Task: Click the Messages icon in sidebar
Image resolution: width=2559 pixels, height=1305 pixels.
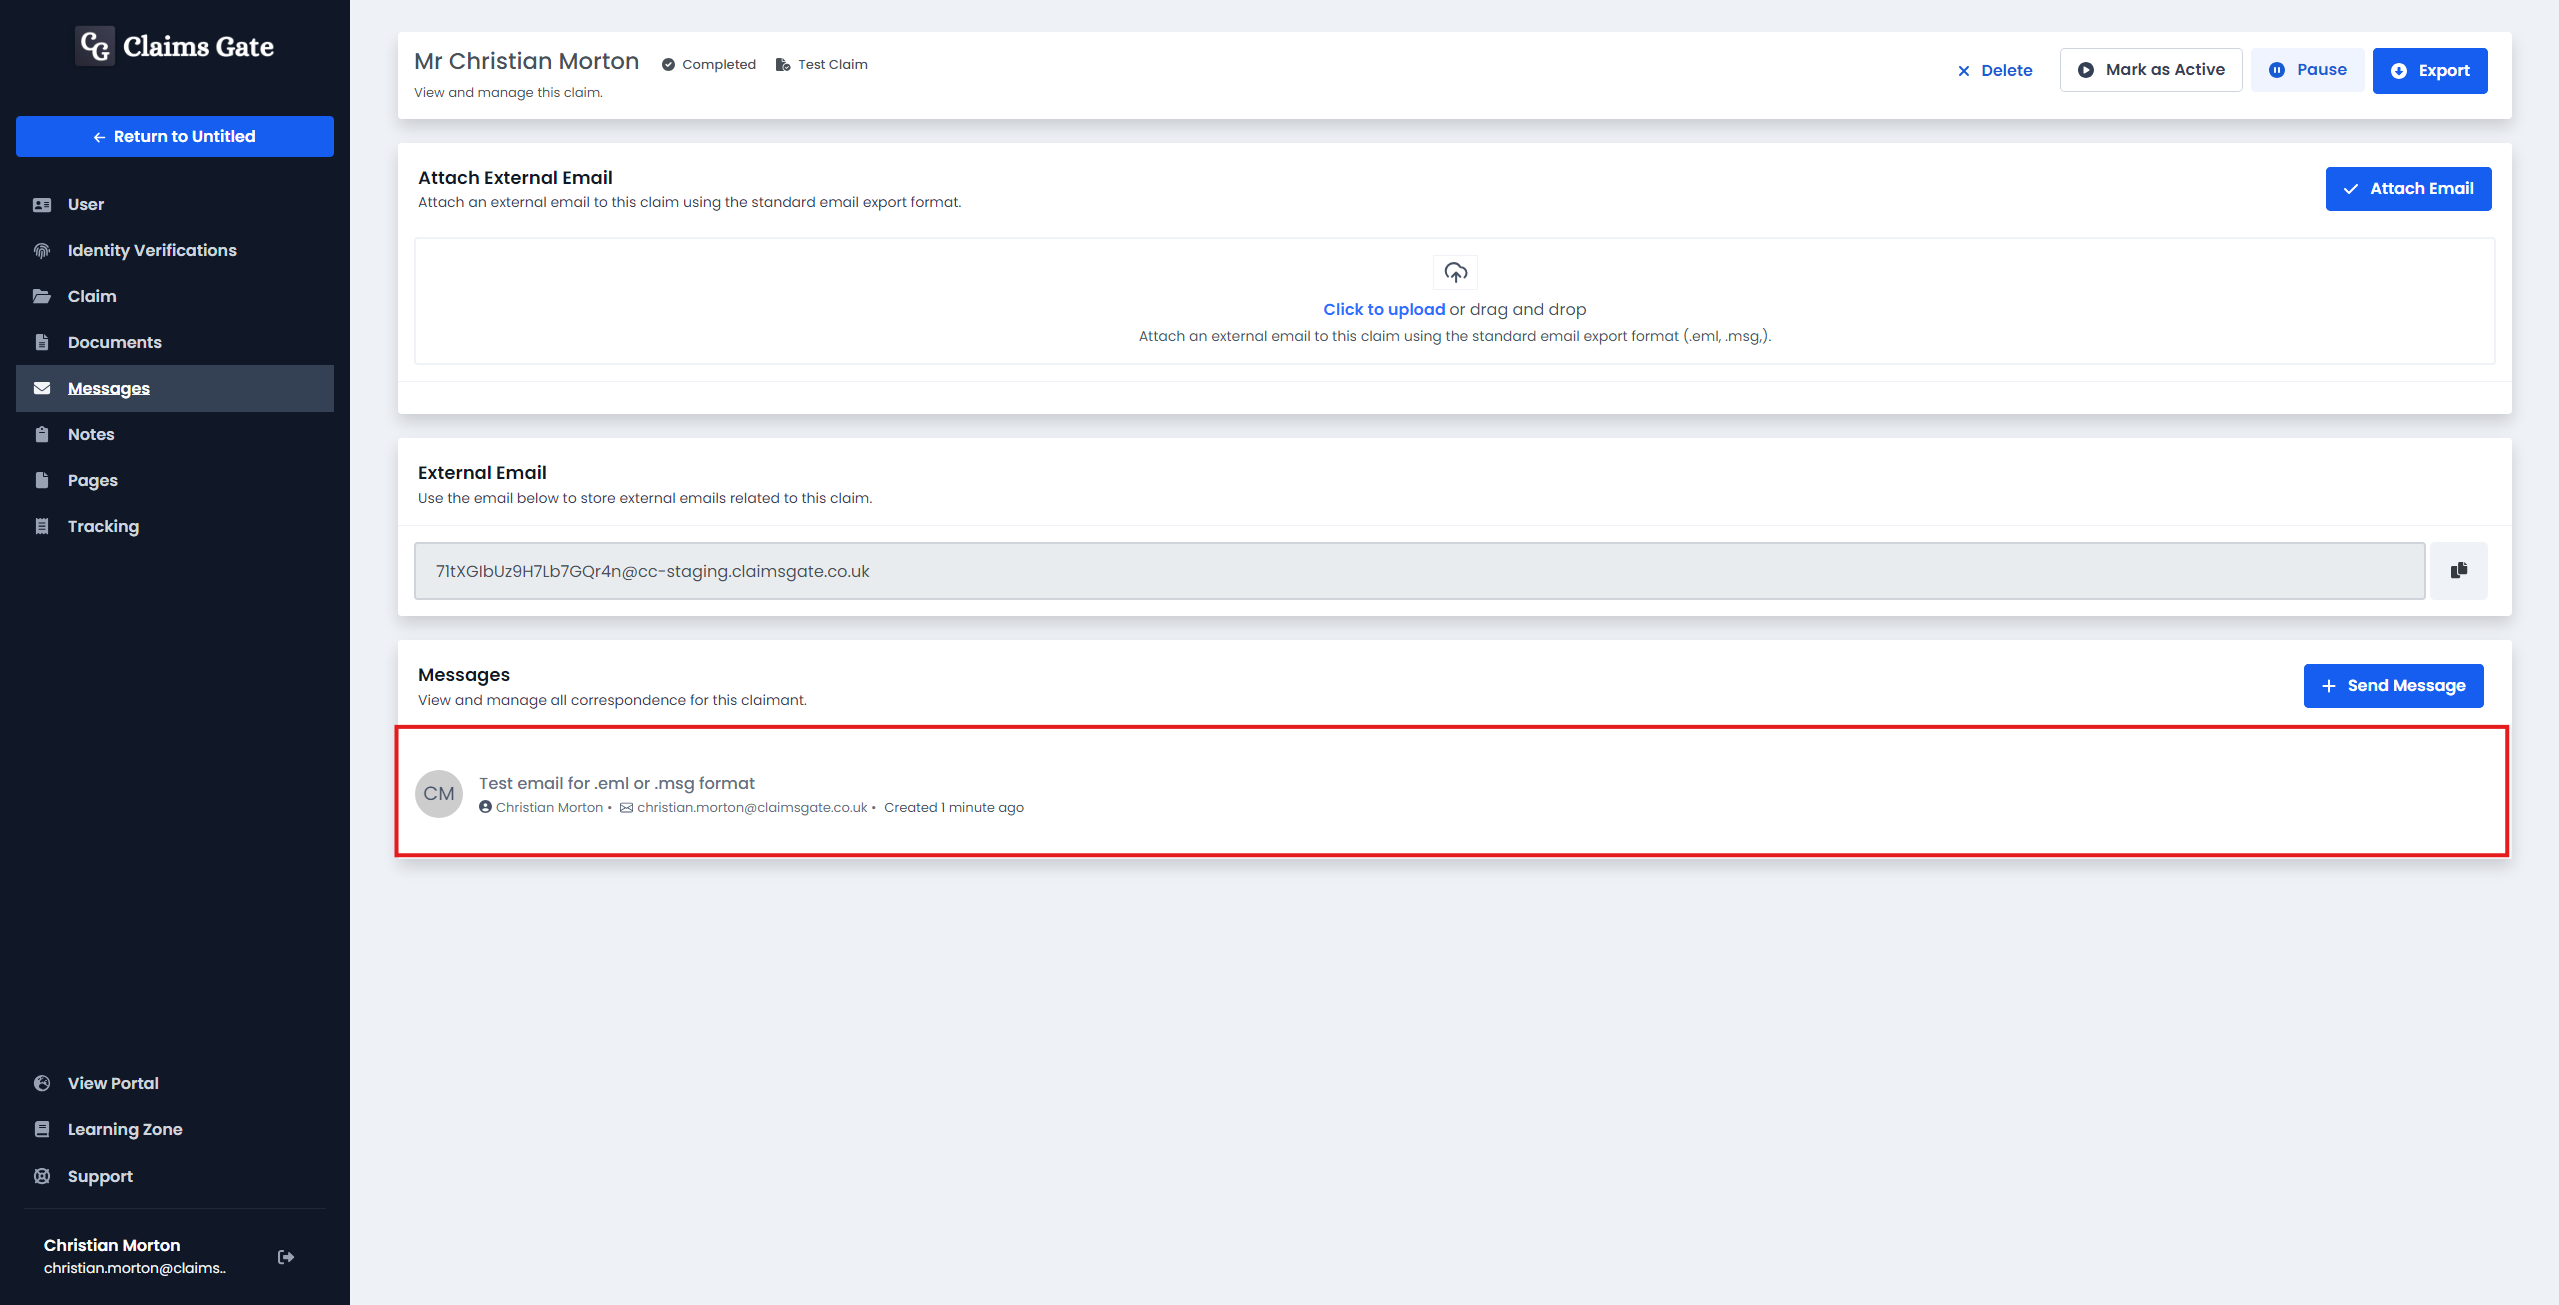Action: pyautogui.click(x=43, y=388)
